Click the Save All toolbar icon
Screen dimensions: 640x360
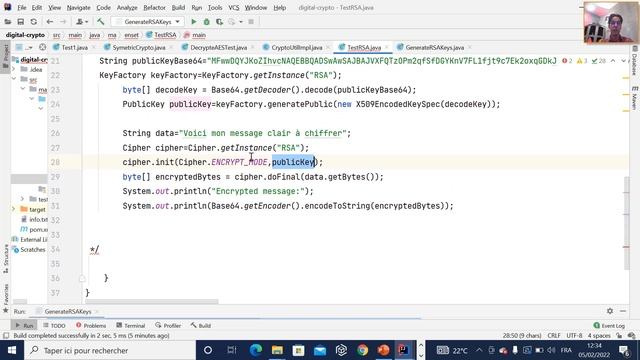click(20, 22)
